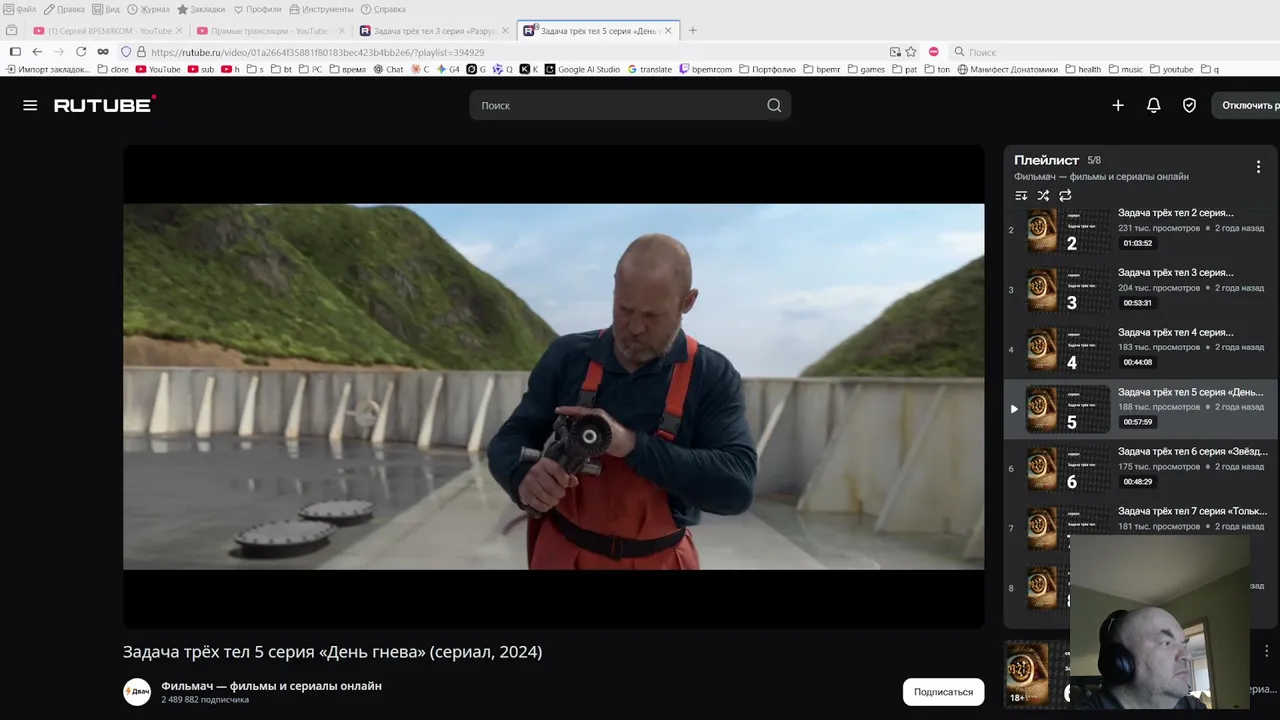Toggle repeat for the playlist
This screenshot has width=1280, height=720.
pyautogui.click(x=1065, y=196)
